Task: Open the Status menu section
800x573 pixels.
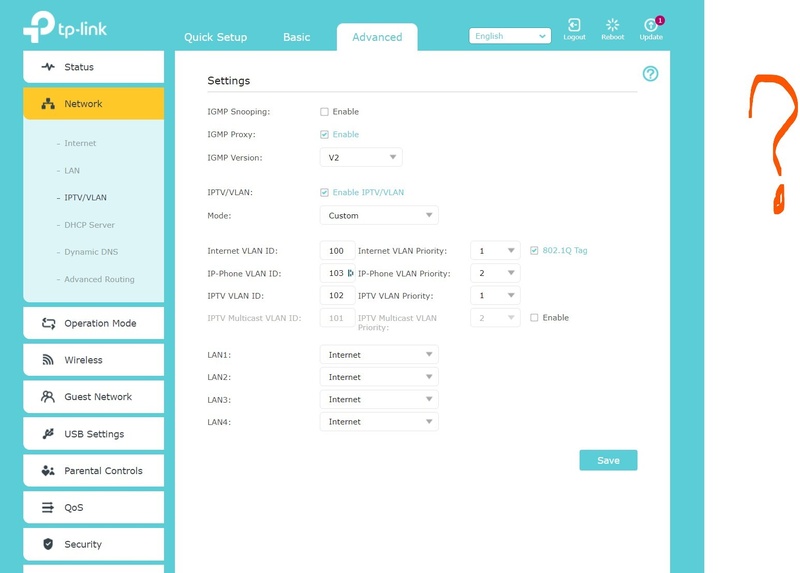Action: [93, 67]
